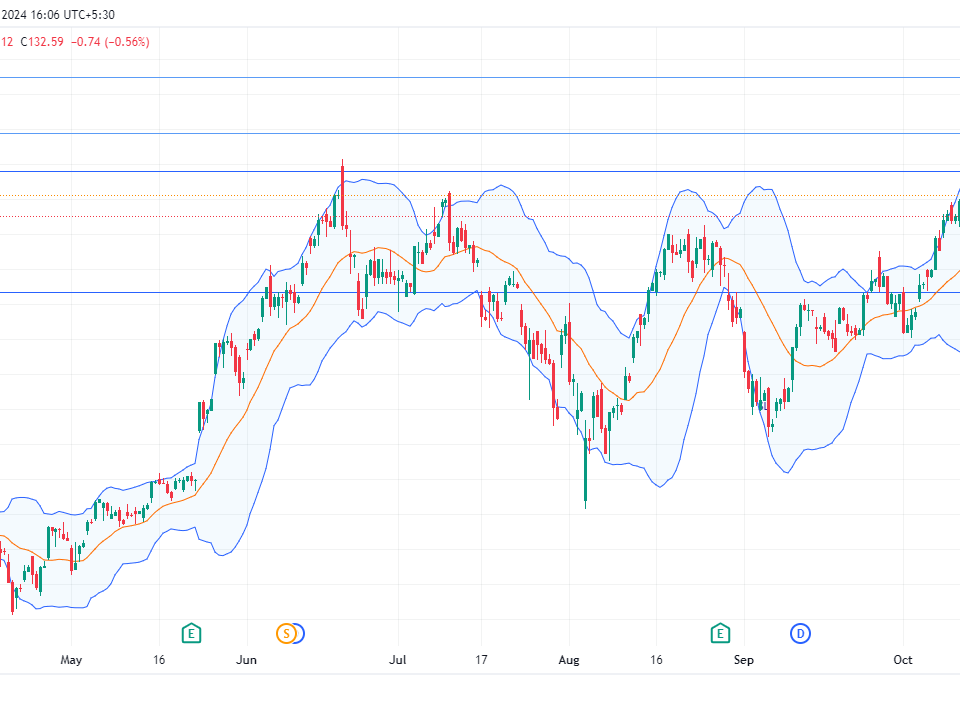Screen dimensions: 960x709
Task: Open the earnings marker shown in late May
Action: [192, 633]
